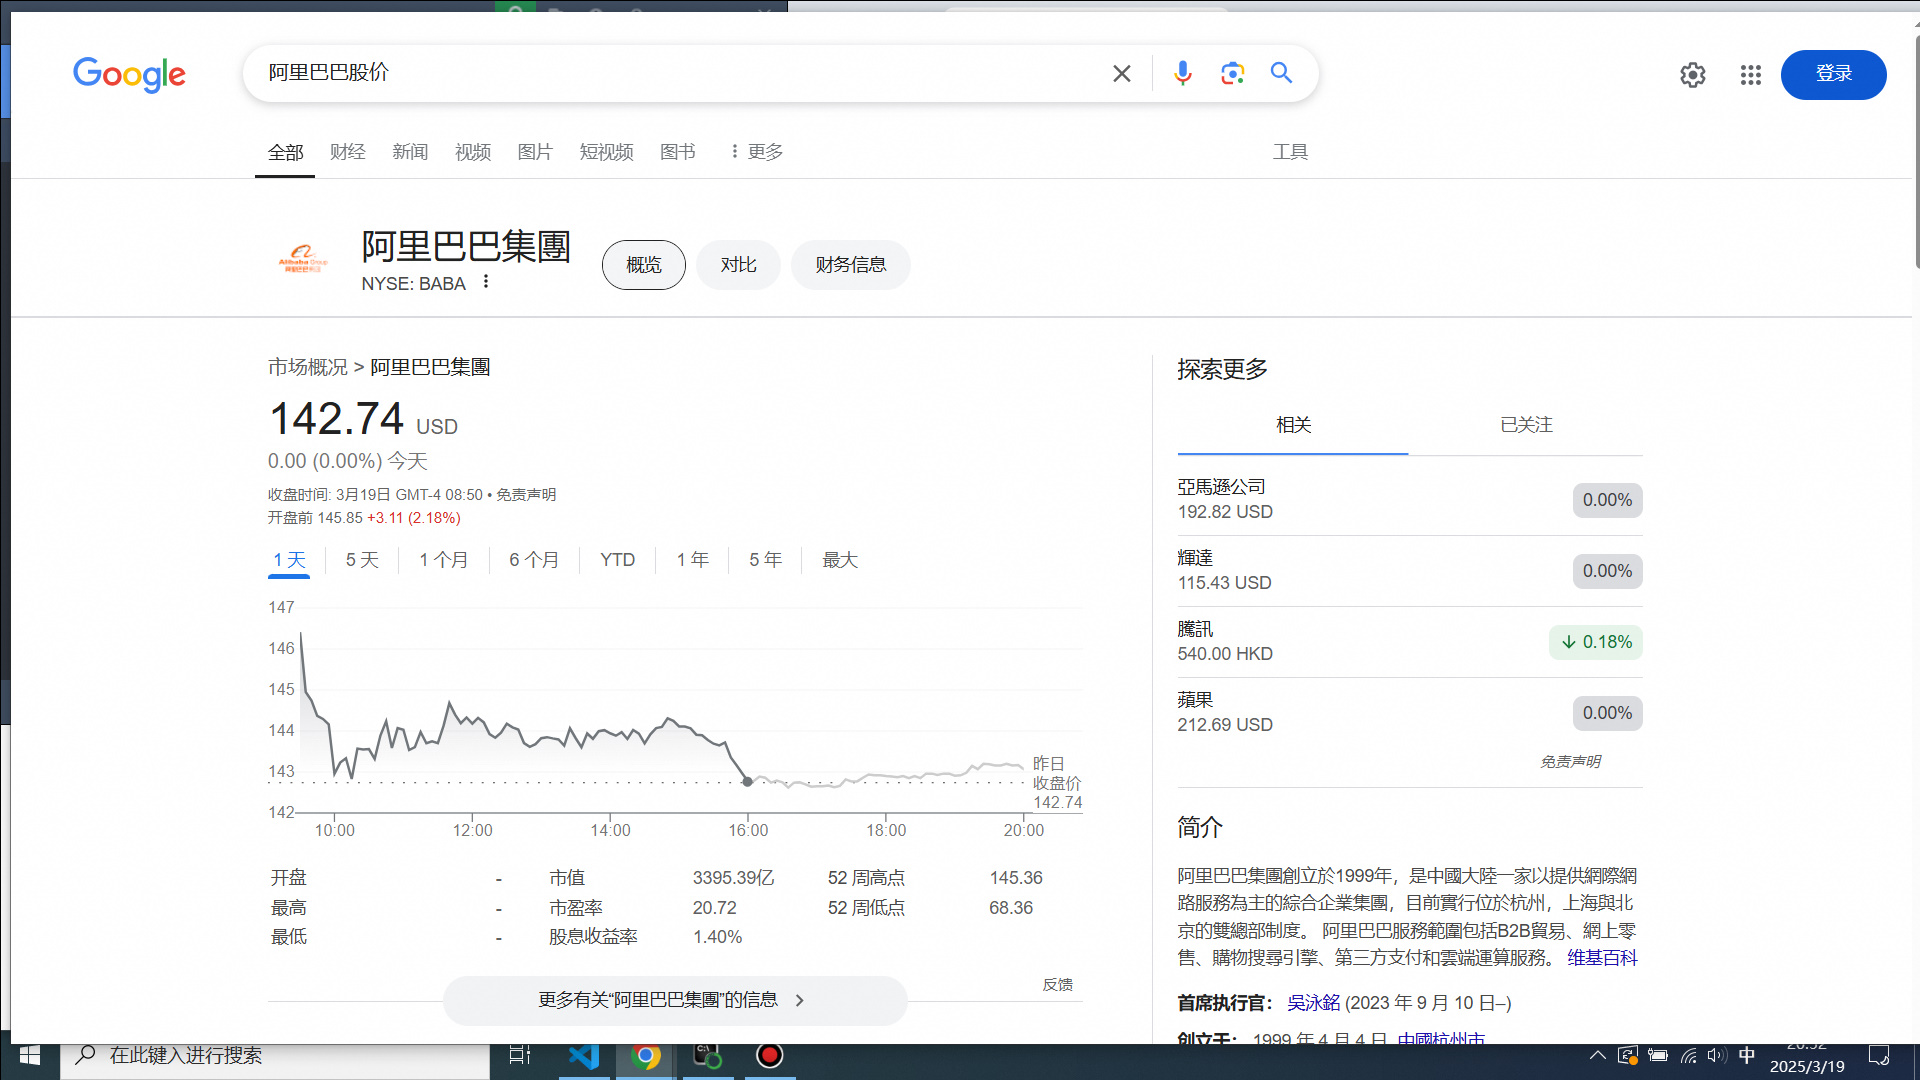Open Google settings gear icon
Viewport: 1920px width, 1080px height.
pos(1692,75)
